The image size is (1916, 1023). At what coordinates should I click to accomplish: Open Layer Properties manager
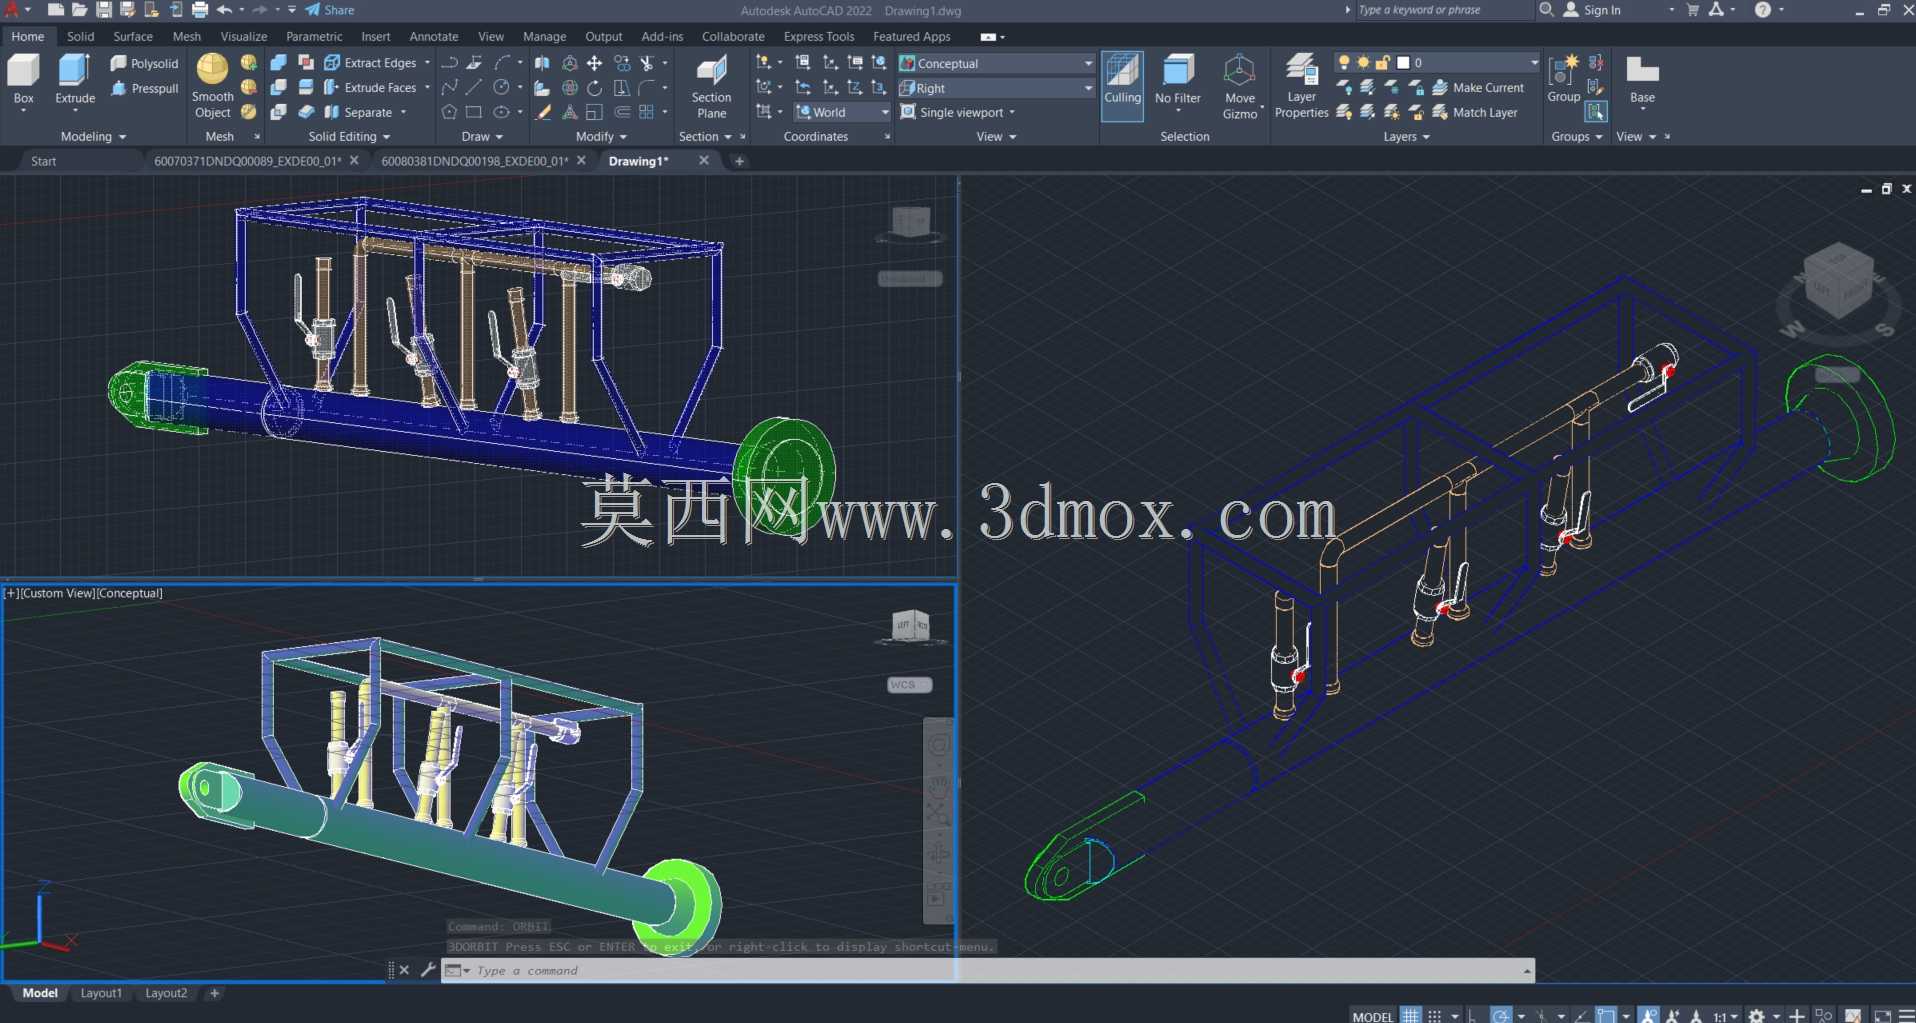click(x=1301, y=87)
